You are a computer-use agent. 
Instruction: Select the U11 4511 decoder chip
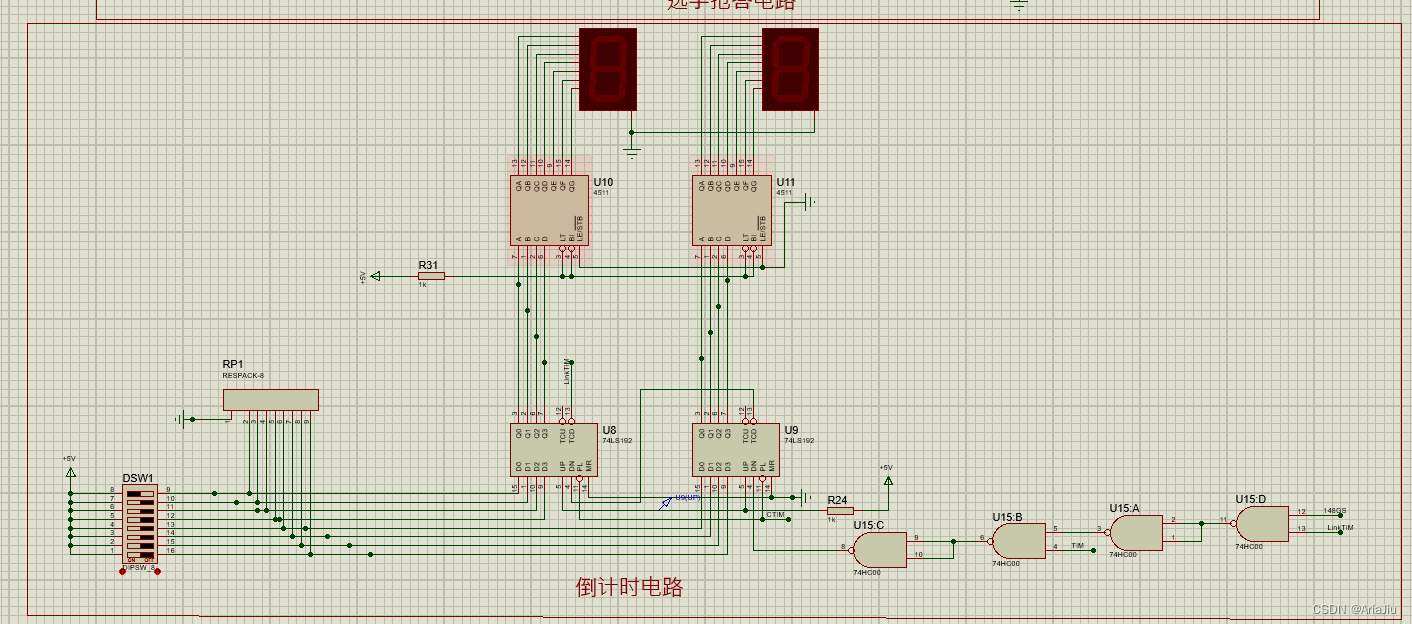tap(732, 211)
